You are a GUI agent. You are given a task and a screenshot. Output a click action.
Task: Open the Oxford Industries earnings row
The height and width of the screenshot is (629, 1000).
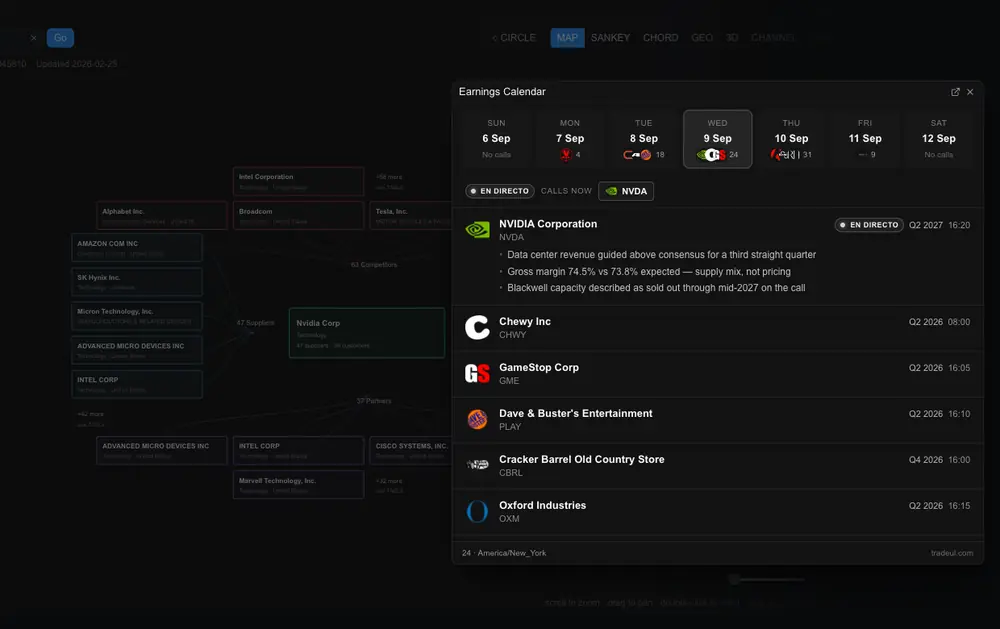click(x=717, y=512)
